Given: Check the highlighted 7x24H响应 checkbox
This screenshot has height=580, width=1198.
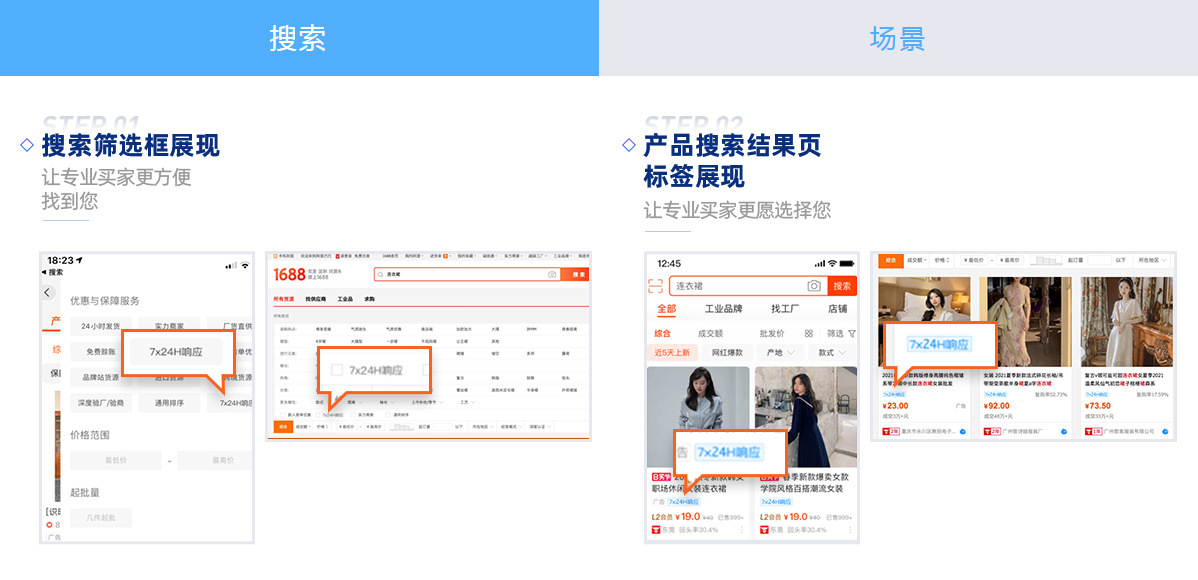Looking at the screenshot, I should tap(337, 370).
